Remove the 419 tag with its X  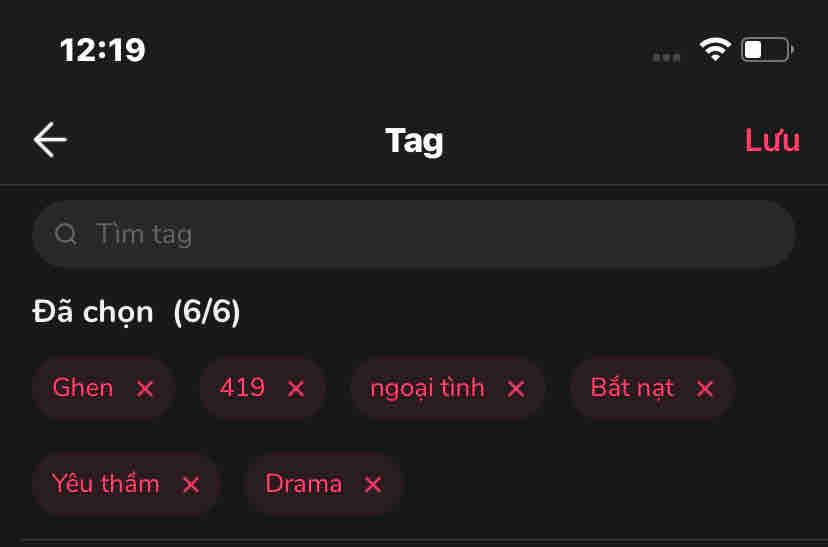pos(296,389)
